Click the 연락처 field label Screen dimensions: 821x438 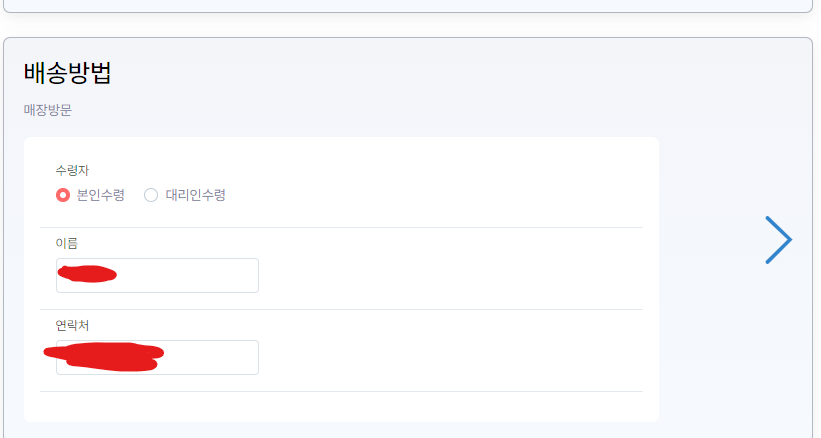(72, 325)
